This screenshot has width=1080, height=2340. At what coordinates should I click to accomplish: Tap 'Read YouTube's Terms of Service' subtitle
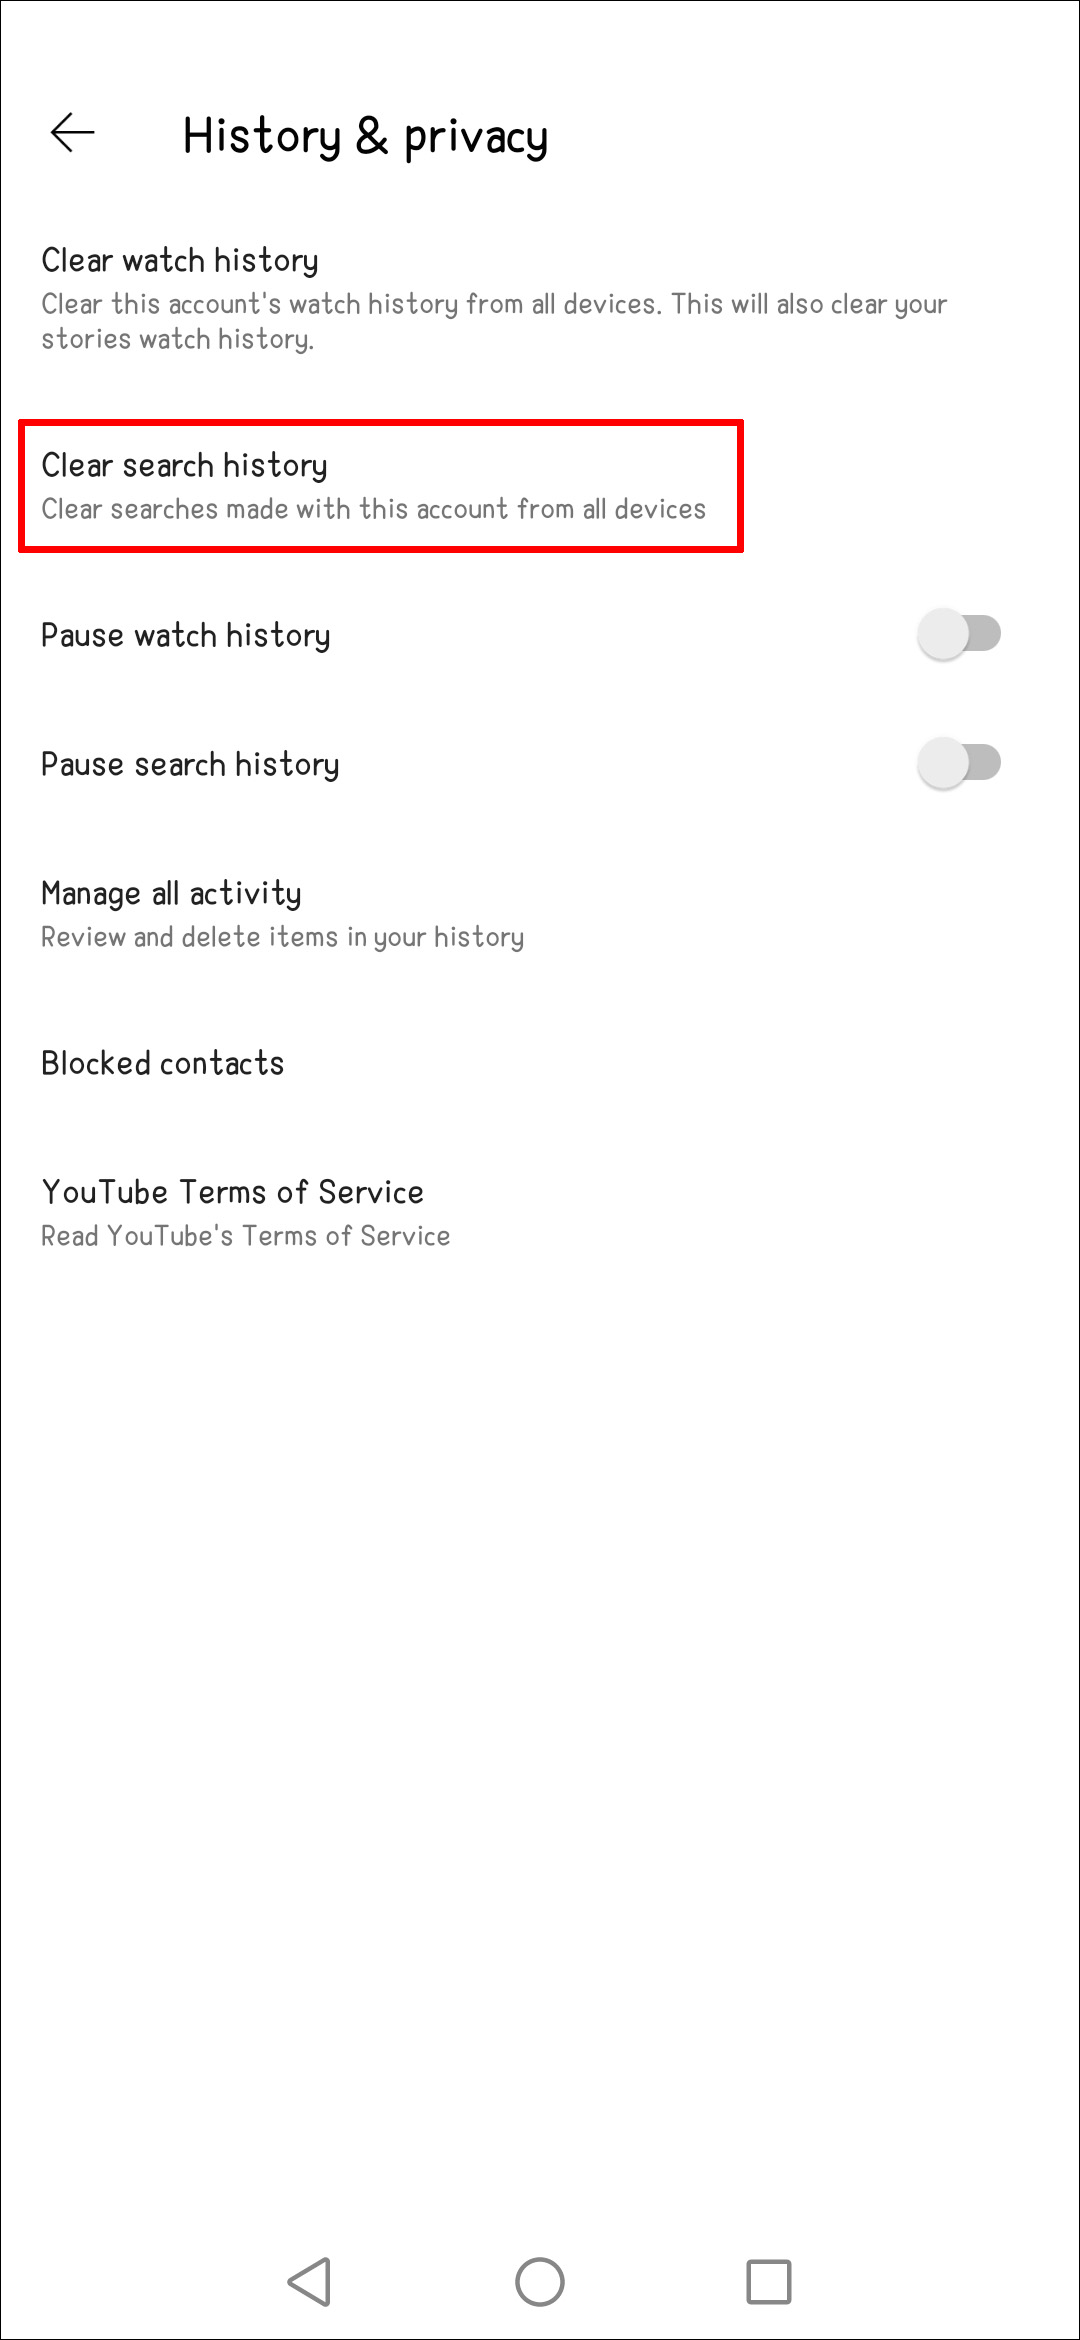click(x=245, y=1235)
